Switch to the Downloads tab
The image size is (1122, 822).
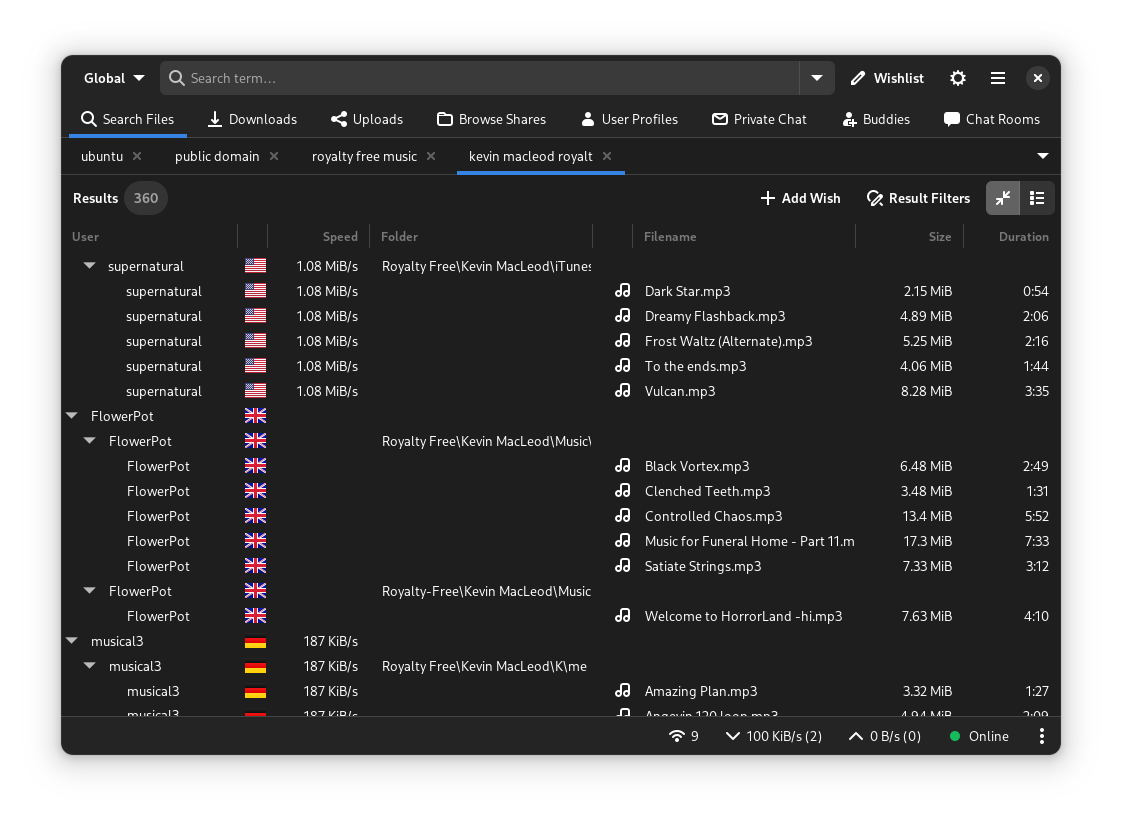pyautogui.click(x=252, y=119)
